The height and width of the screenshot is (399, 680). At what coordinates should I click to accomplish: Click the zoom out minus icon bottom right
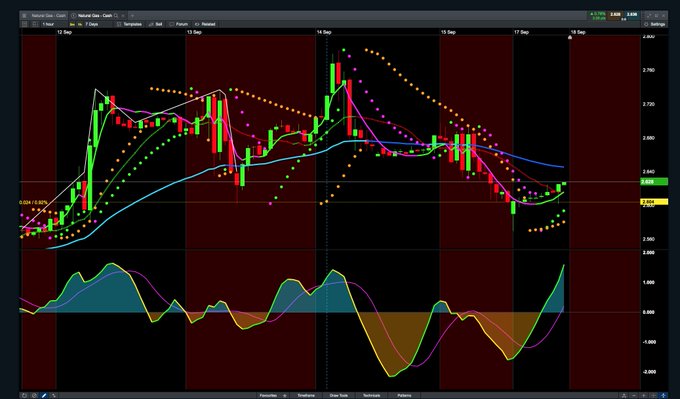(634, 396)
